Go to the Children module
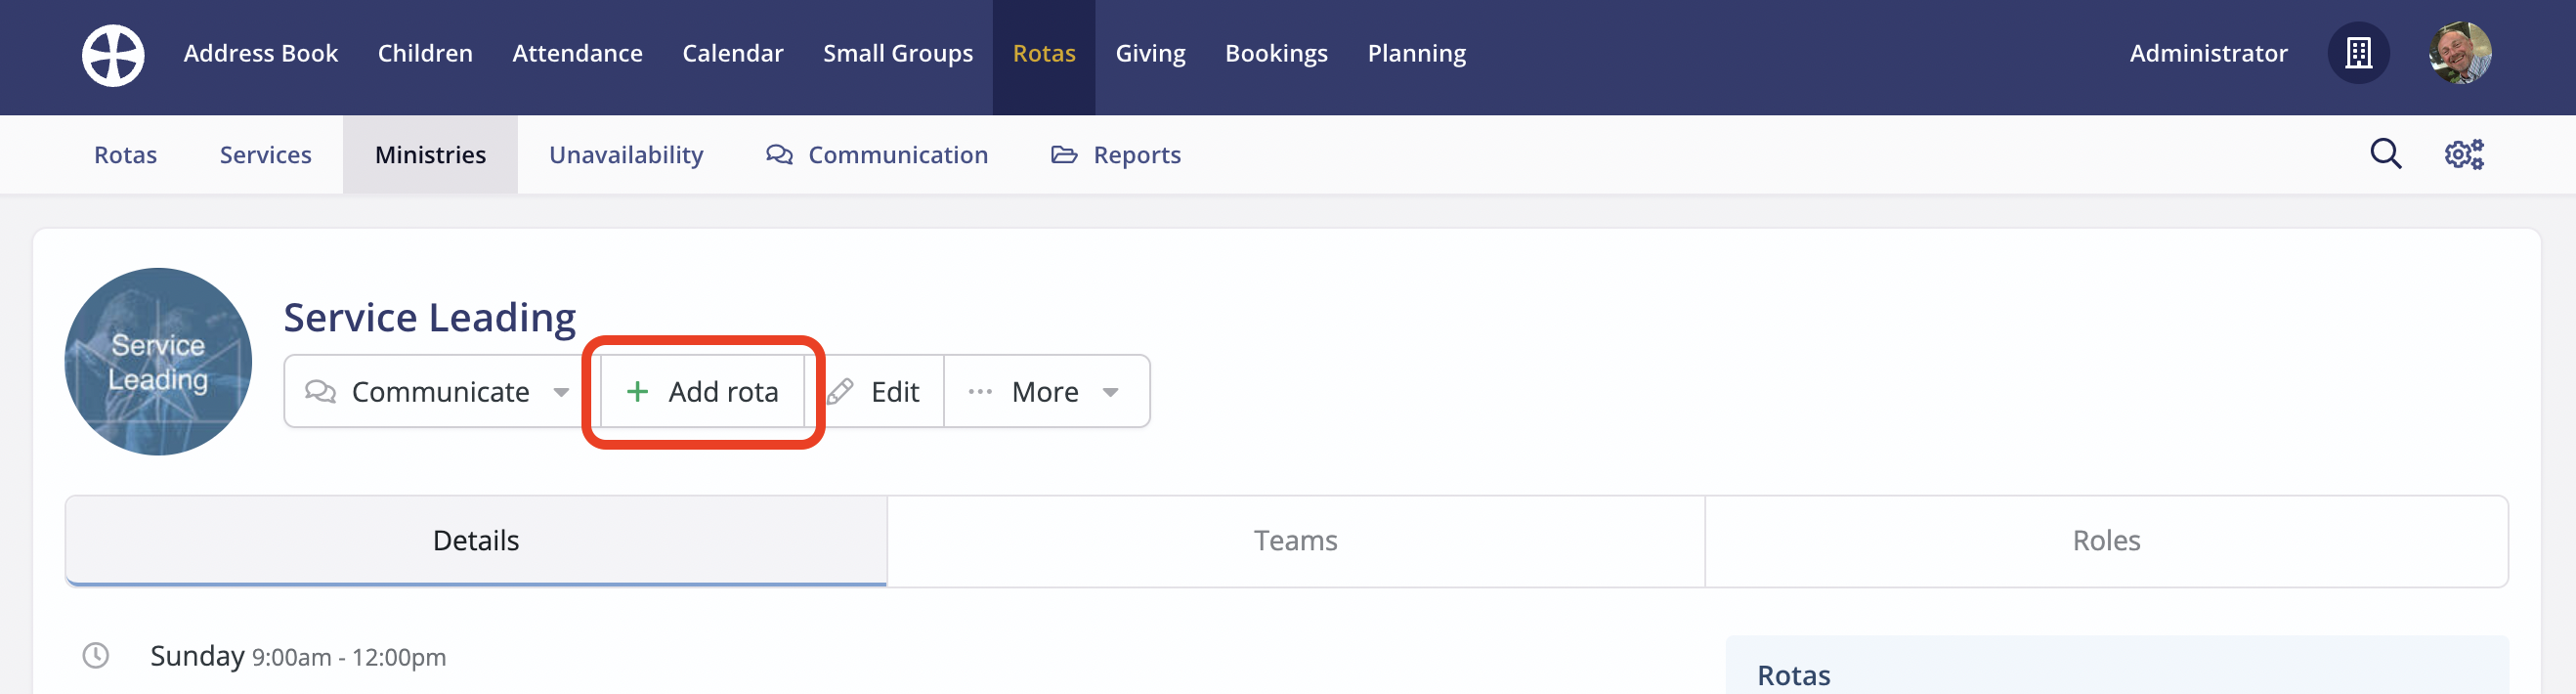 425,53
